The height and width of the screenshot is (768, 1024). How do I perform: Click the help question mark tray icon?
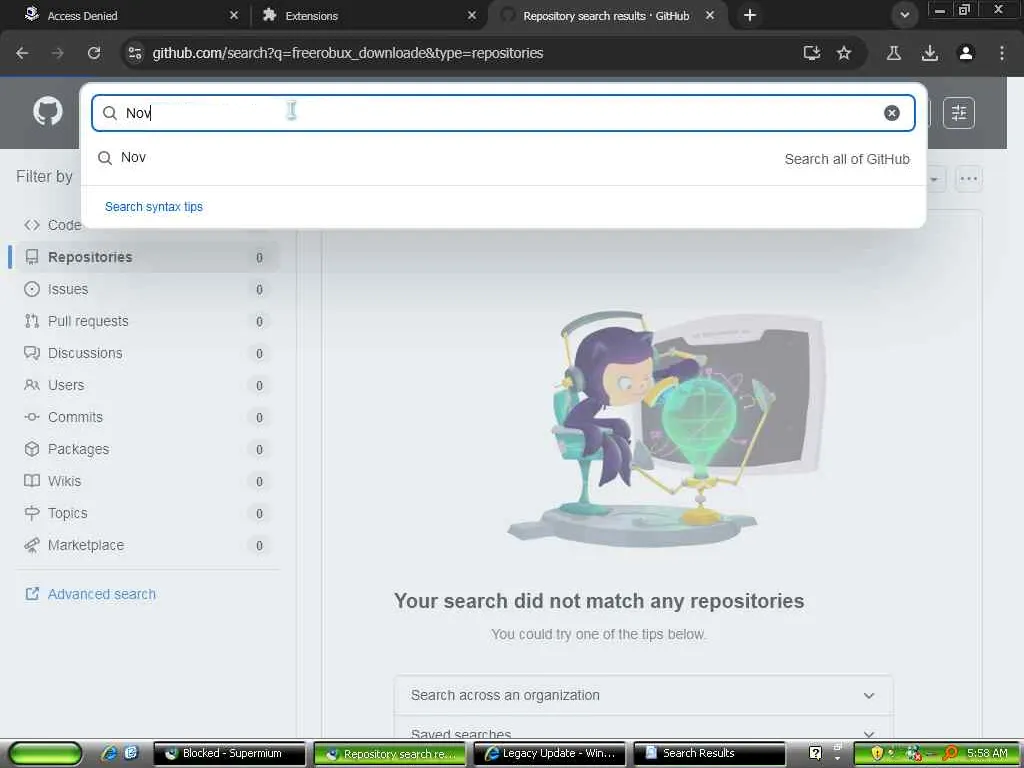tap(815, 754)
